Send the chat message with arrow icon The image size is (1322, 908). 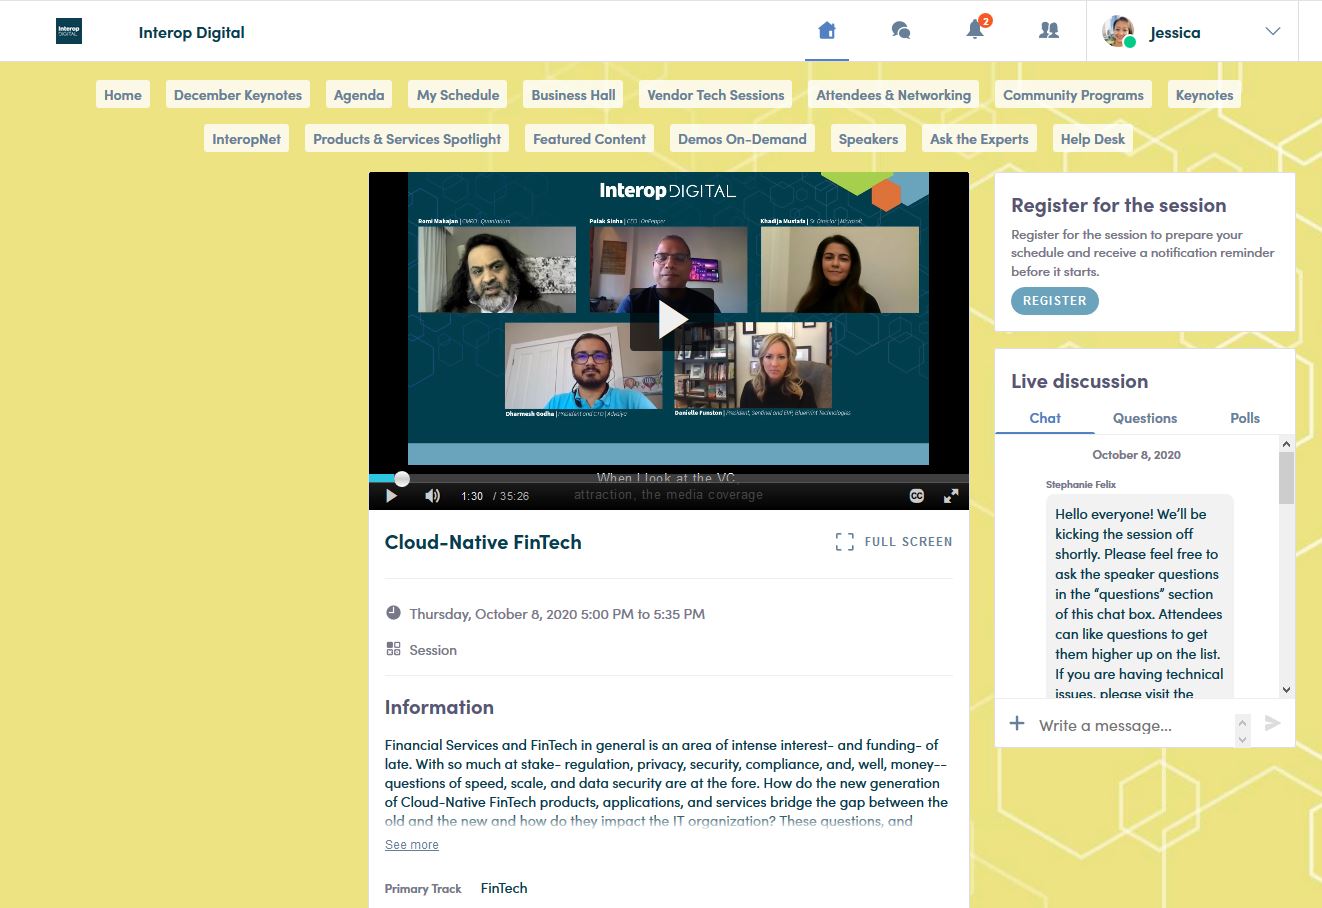(1272, 723)
